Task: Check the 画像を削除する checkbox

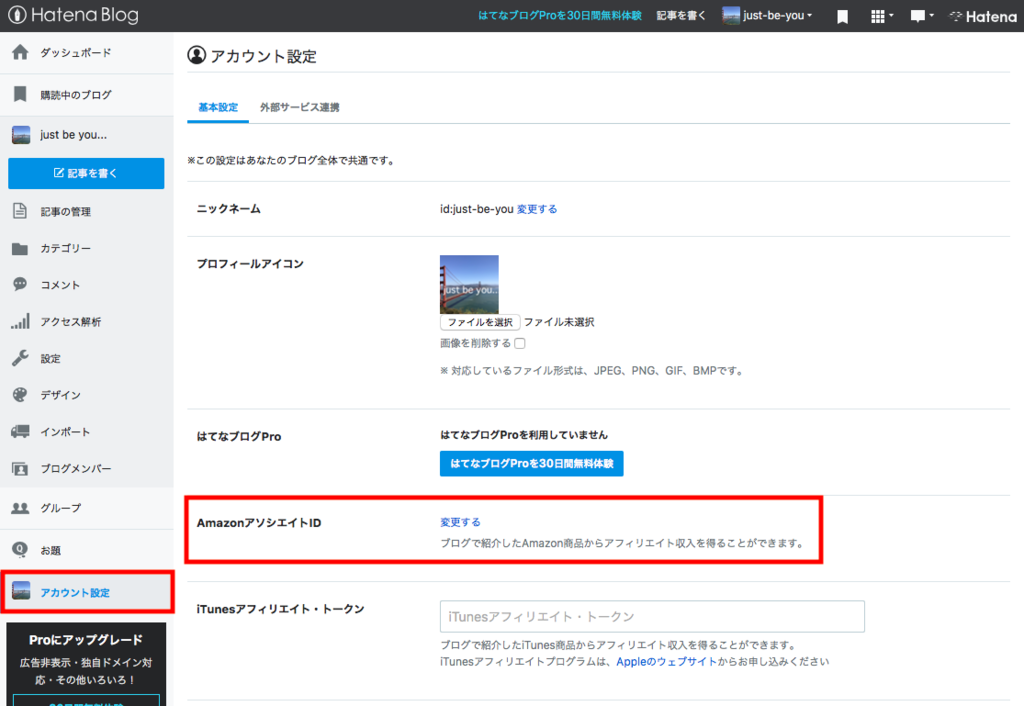Action: click(520, 344)
